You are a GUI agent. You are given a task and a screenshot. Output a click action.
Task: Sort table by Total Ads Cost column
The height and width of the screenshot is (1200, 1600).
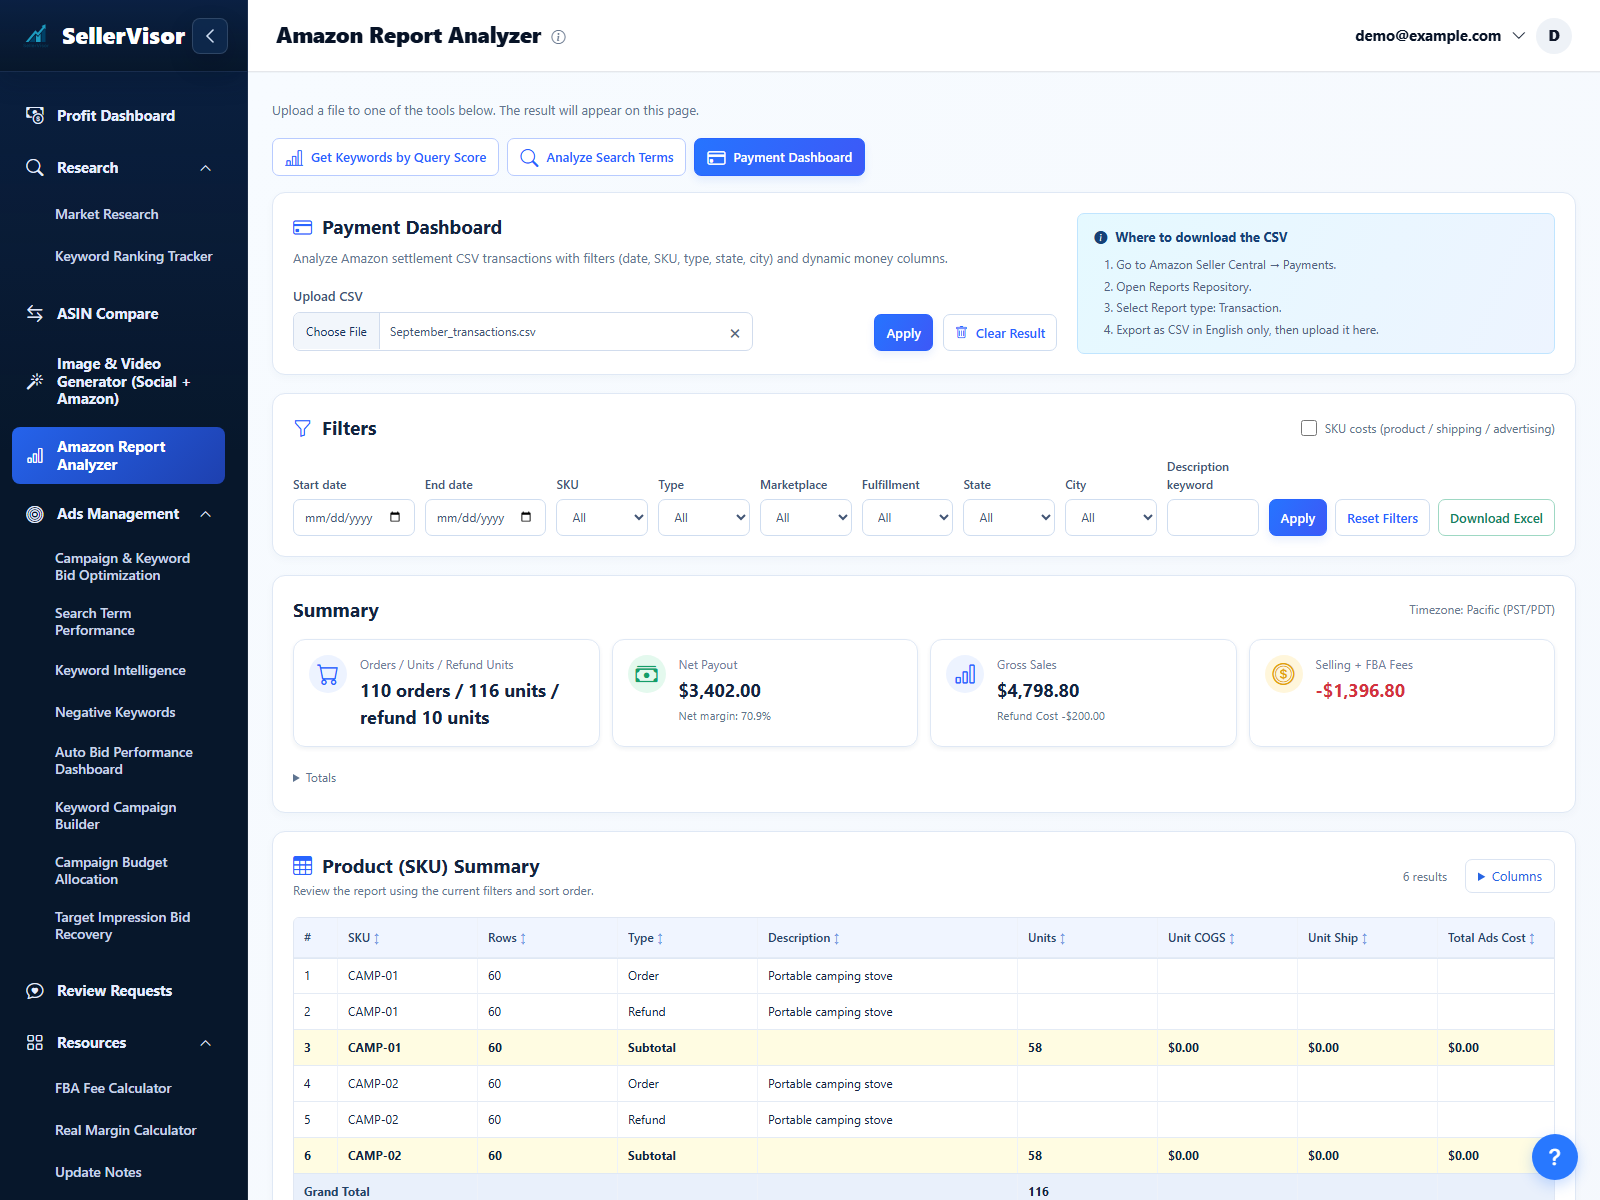click(x=1491, y=938)
